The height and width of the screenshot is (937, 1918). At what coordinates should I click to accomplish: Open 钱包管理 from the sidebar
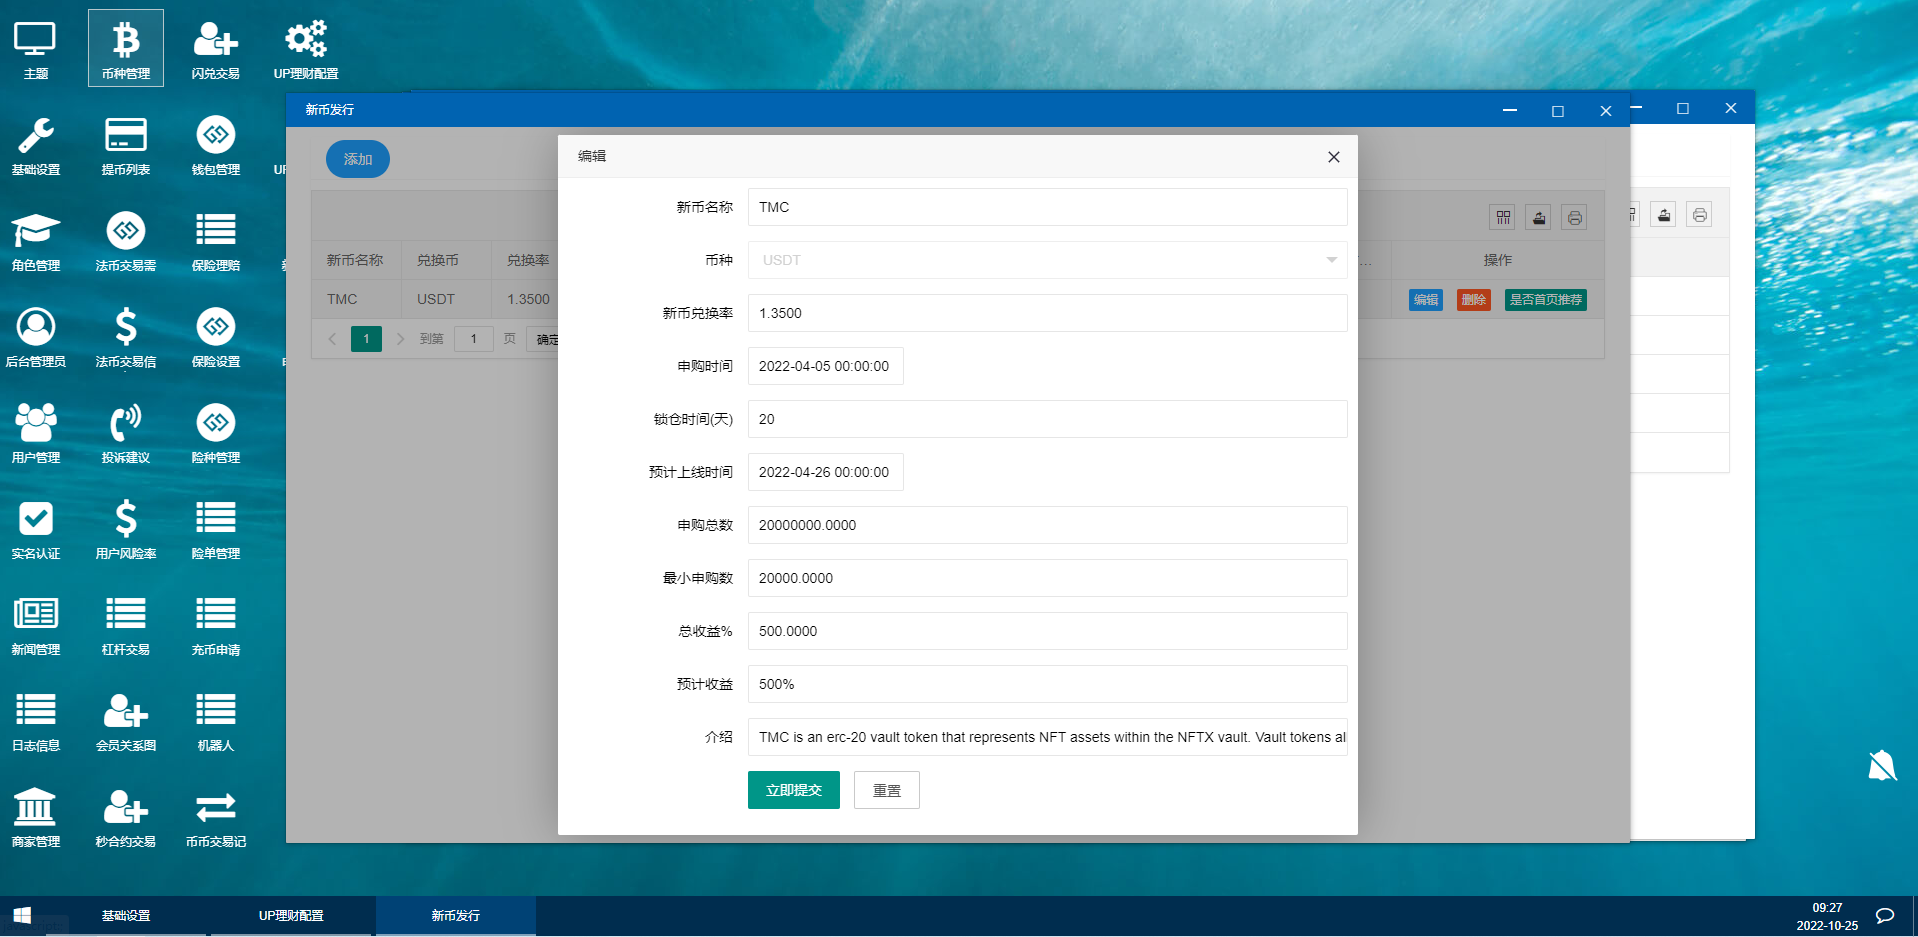tap(215, 145)
